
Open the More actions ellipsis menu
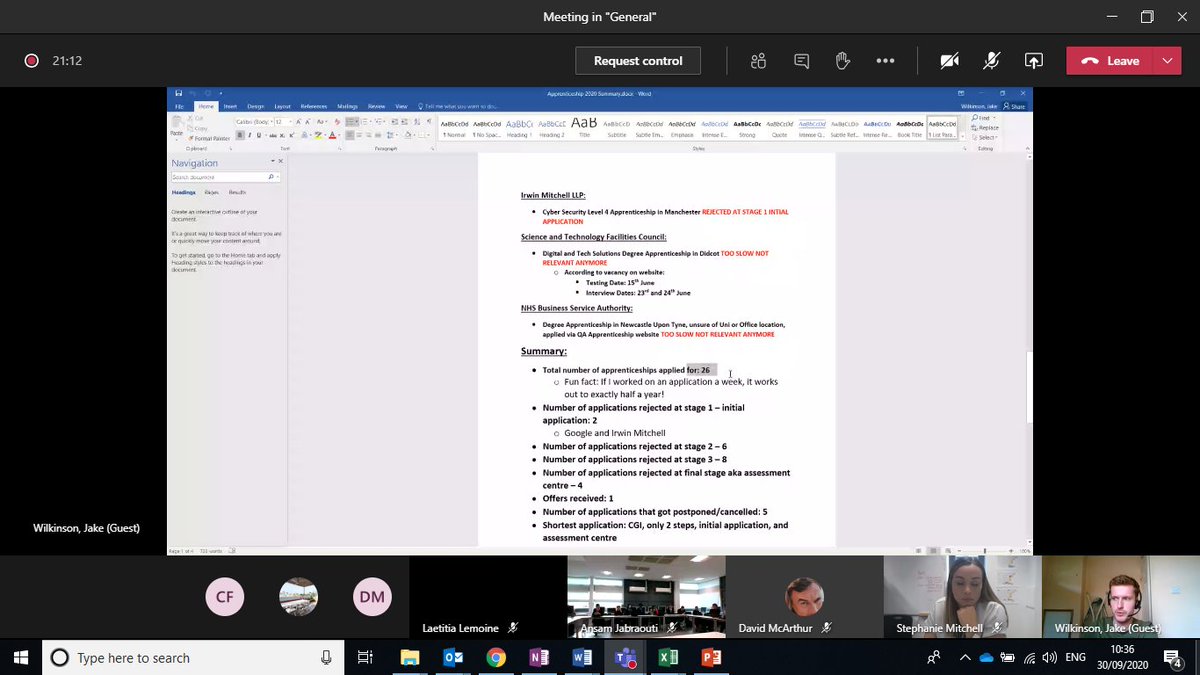tap(885, 61)
